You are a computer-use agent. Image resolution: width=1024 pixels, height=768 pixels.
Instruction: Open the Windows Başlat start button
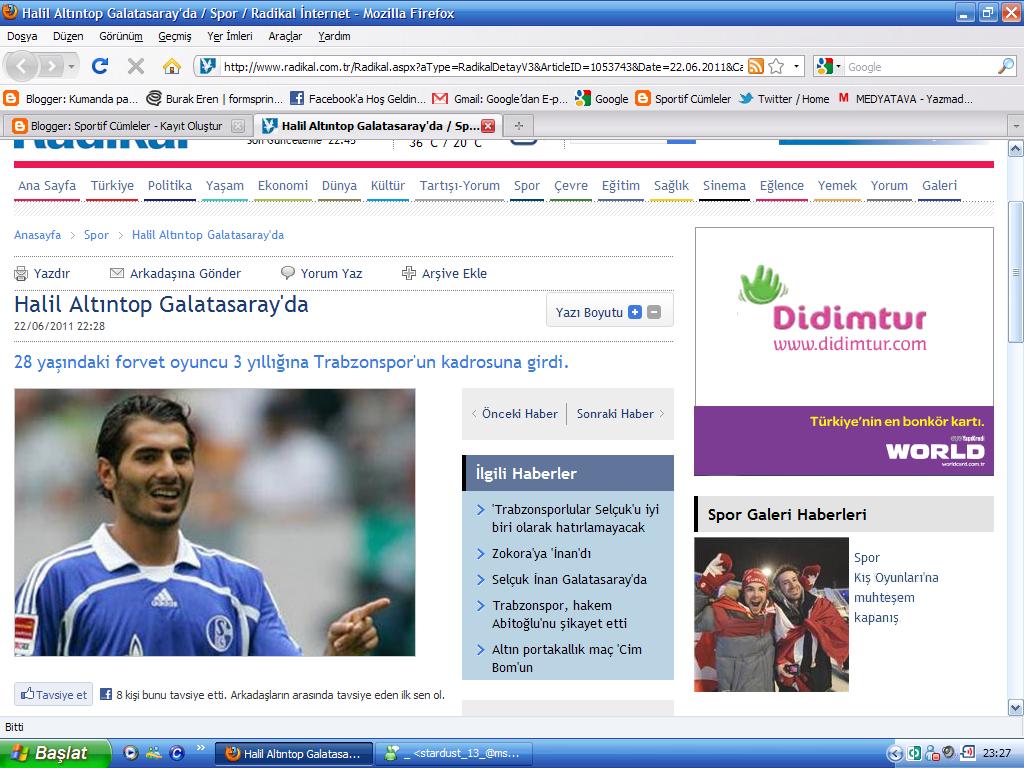tap(54, 753)
